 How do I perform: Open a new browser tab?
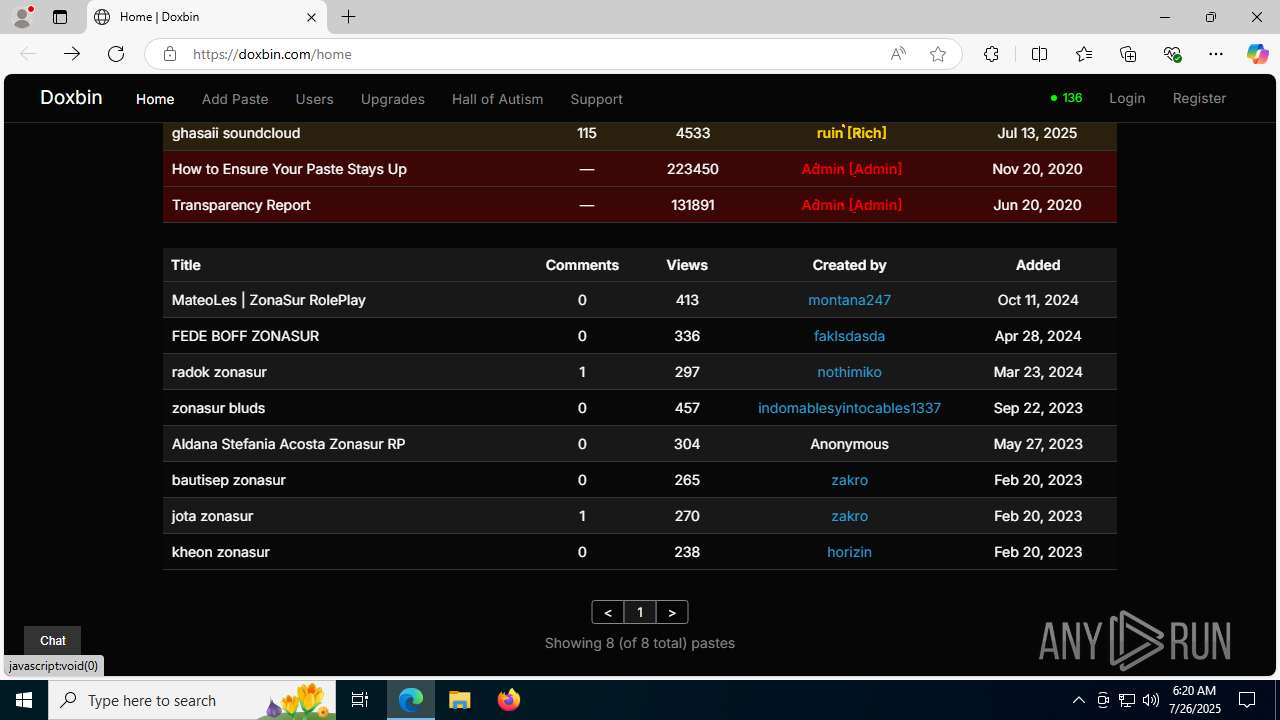pos(348,17)
